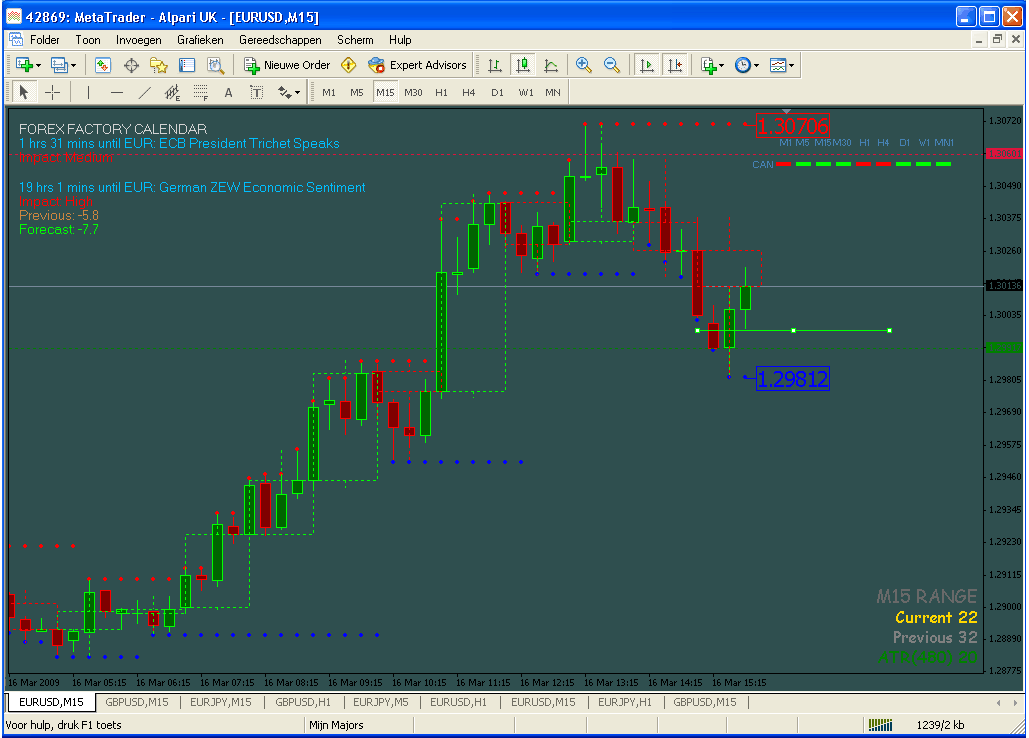Image resolution: width=1029 pixels, height=738 pixels.
Task: Open the Gereedschappen menu
Action: point(280,40)
